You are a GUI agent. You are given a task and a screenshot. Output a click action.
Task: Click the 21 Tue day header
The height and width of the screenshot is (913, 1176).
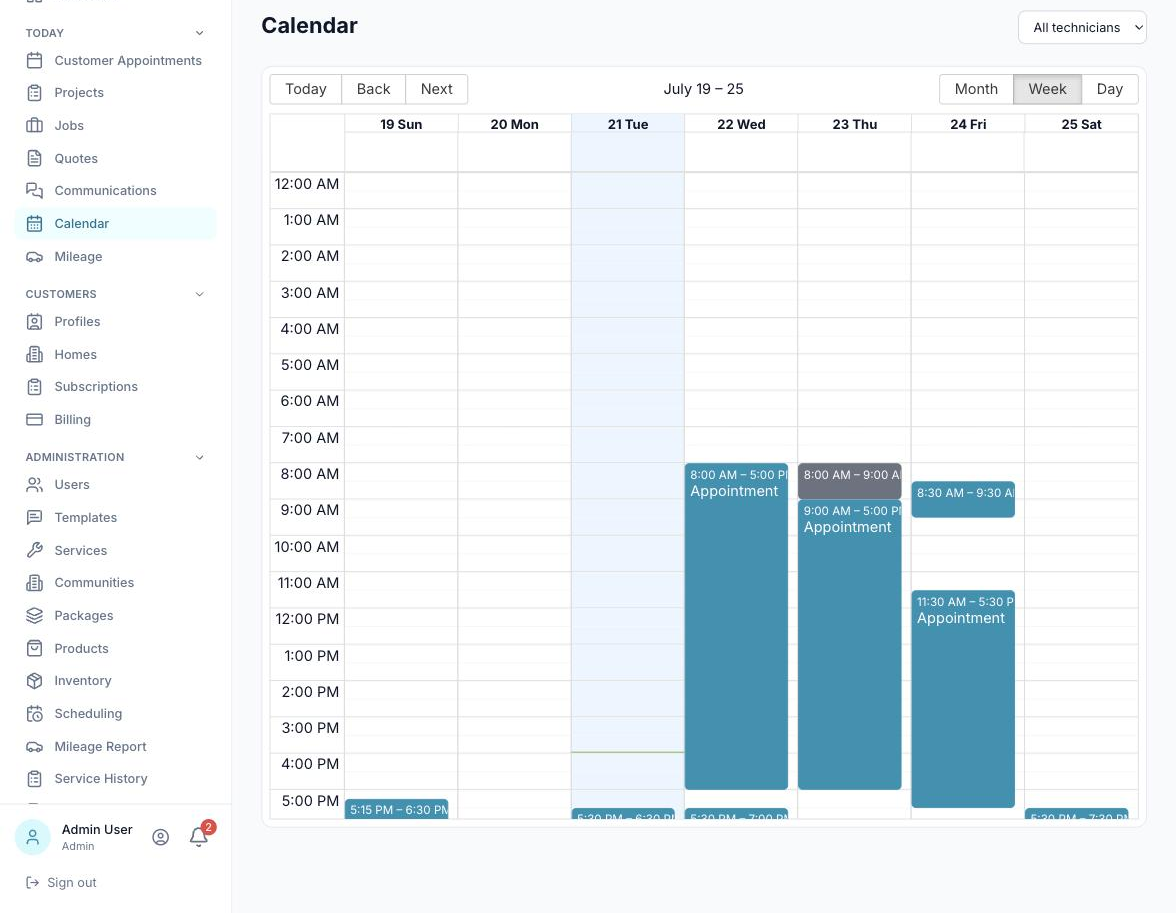[628, 125]
